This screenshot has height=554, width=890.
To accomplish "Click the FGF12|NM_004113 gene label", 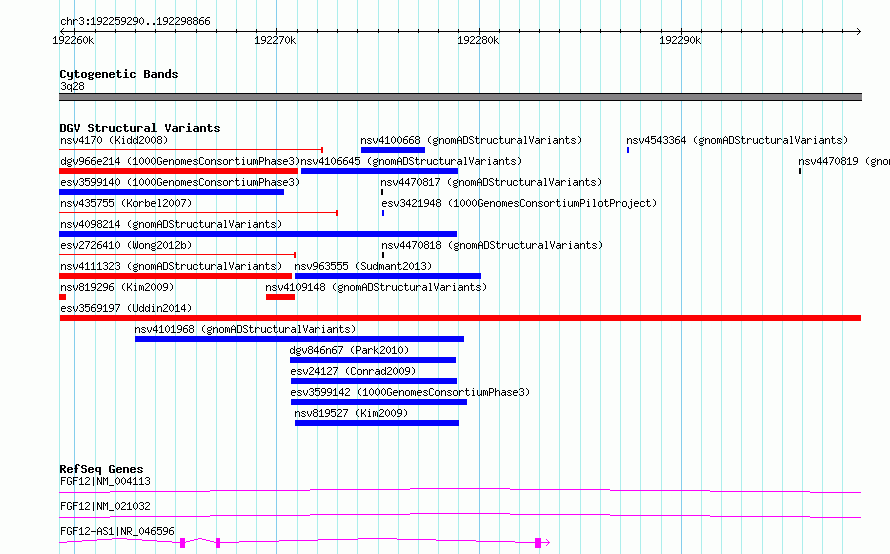I will 106,481.
